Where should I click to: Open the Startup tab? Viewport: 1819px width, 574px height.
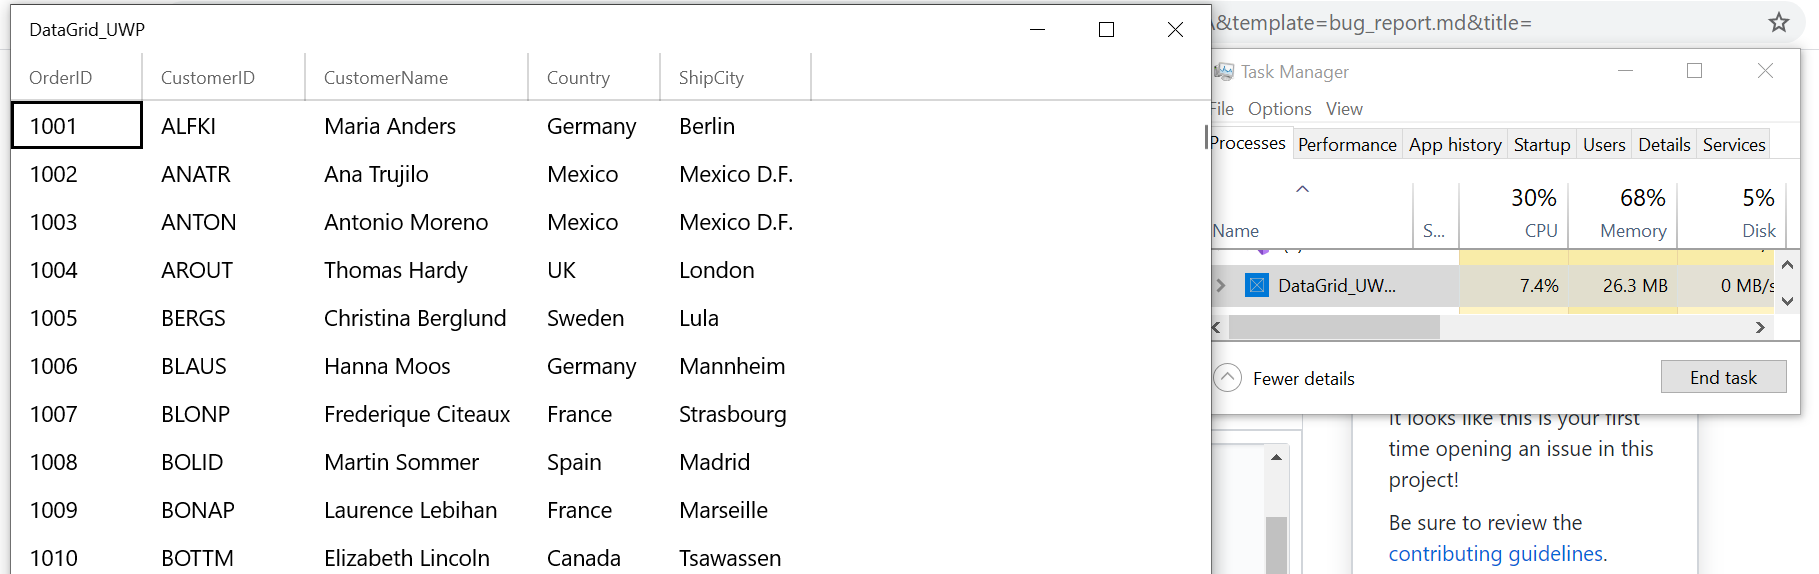1542,144
